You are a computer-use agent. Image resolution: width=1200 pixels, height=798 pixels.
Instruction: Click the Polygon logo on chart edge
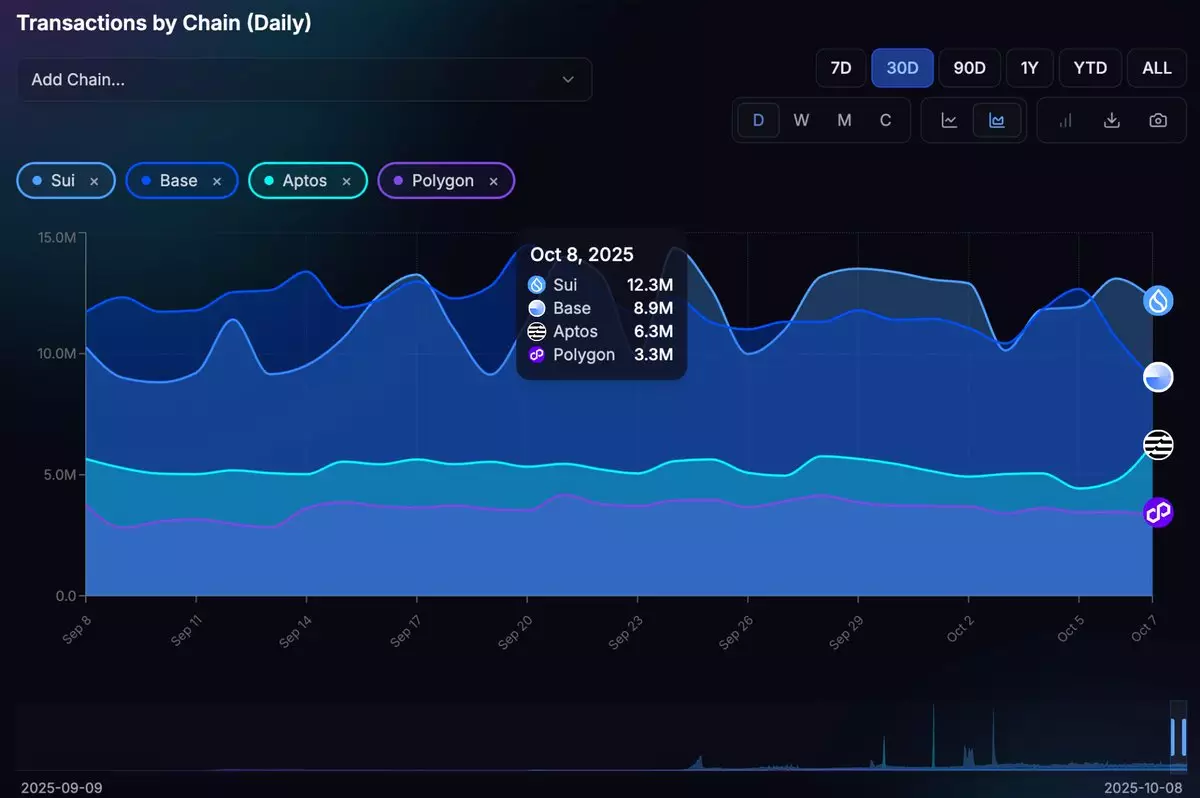click(1158, 513)
